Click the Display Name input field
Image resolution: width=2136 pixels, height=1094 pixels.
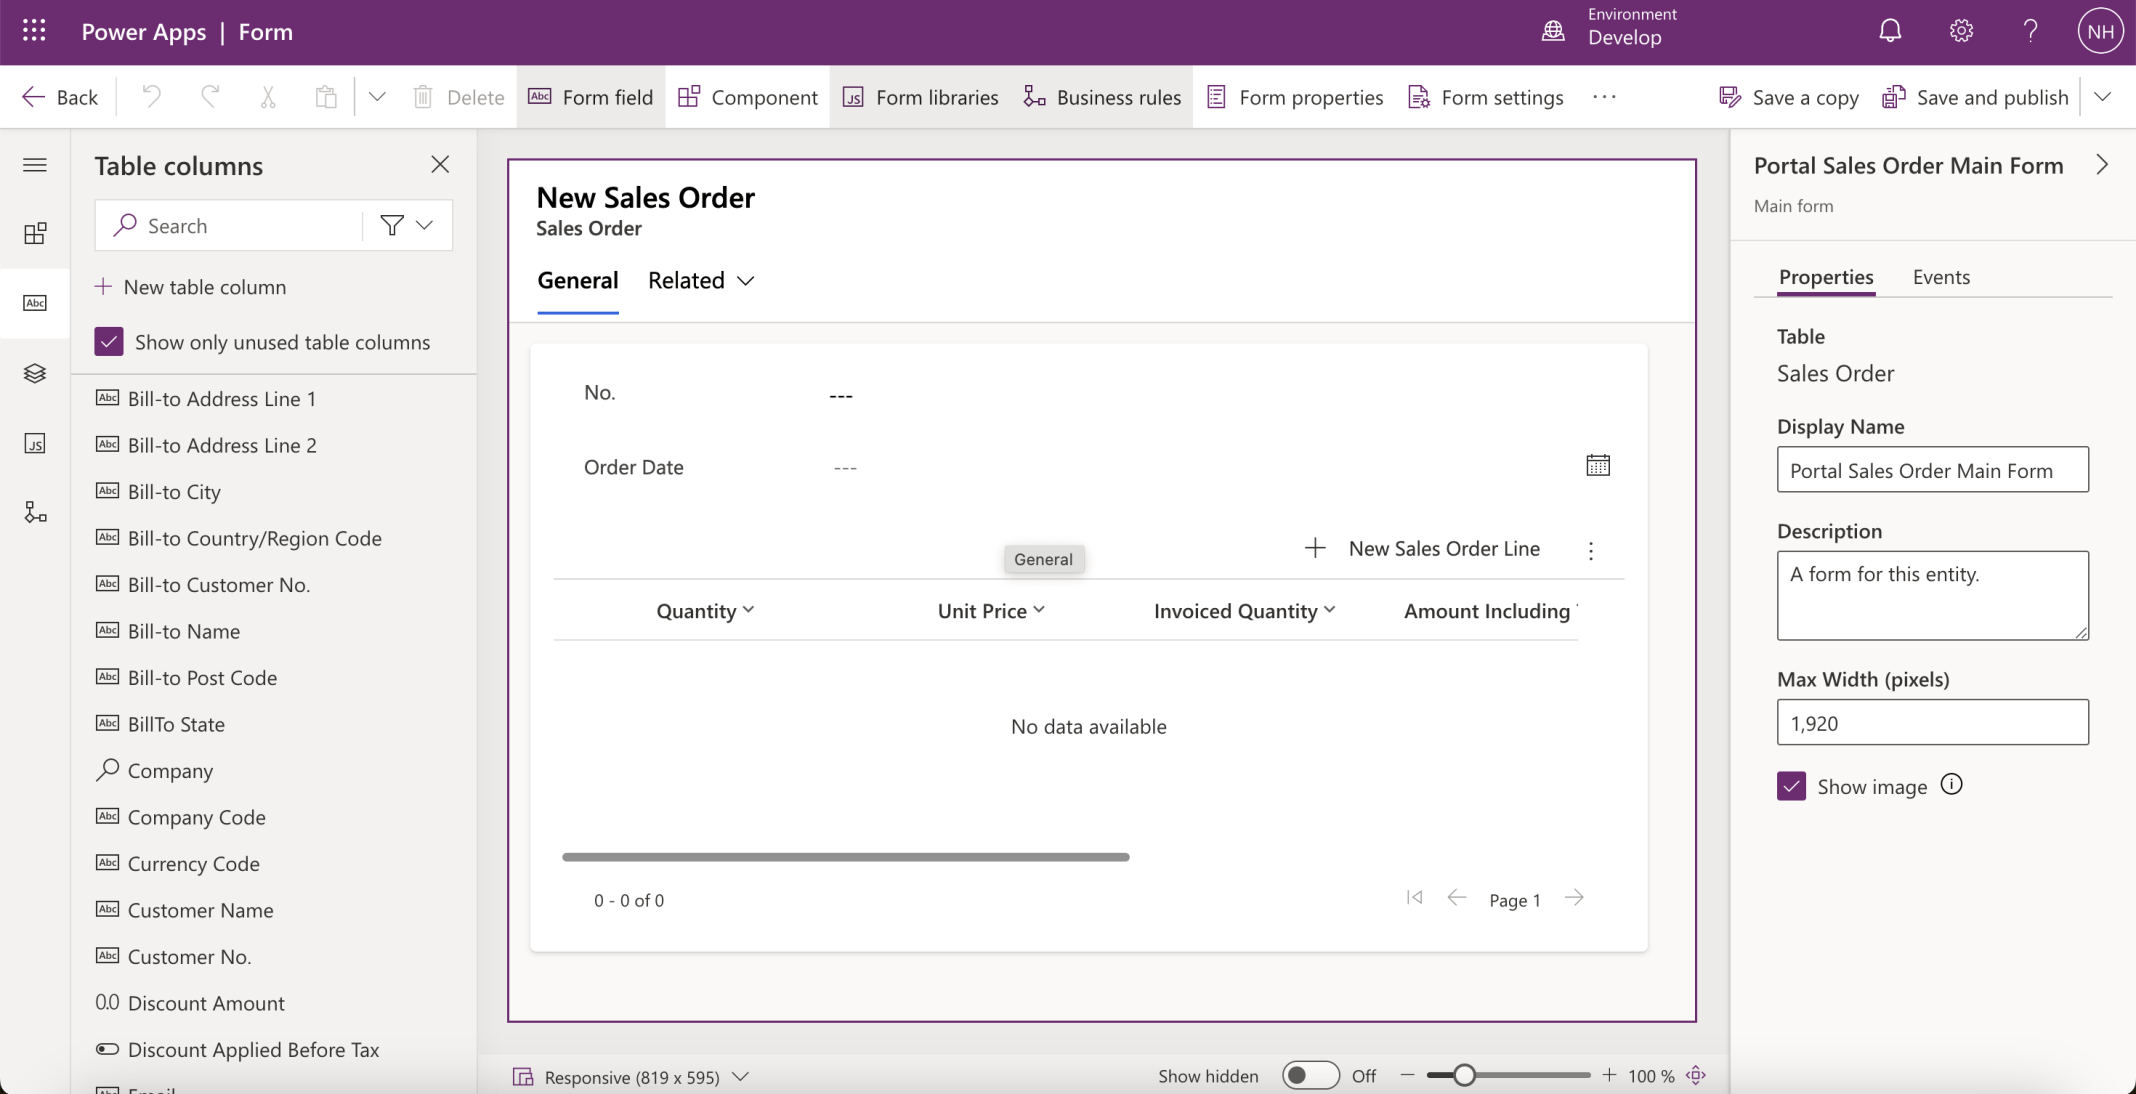(x=1931, y=470)
